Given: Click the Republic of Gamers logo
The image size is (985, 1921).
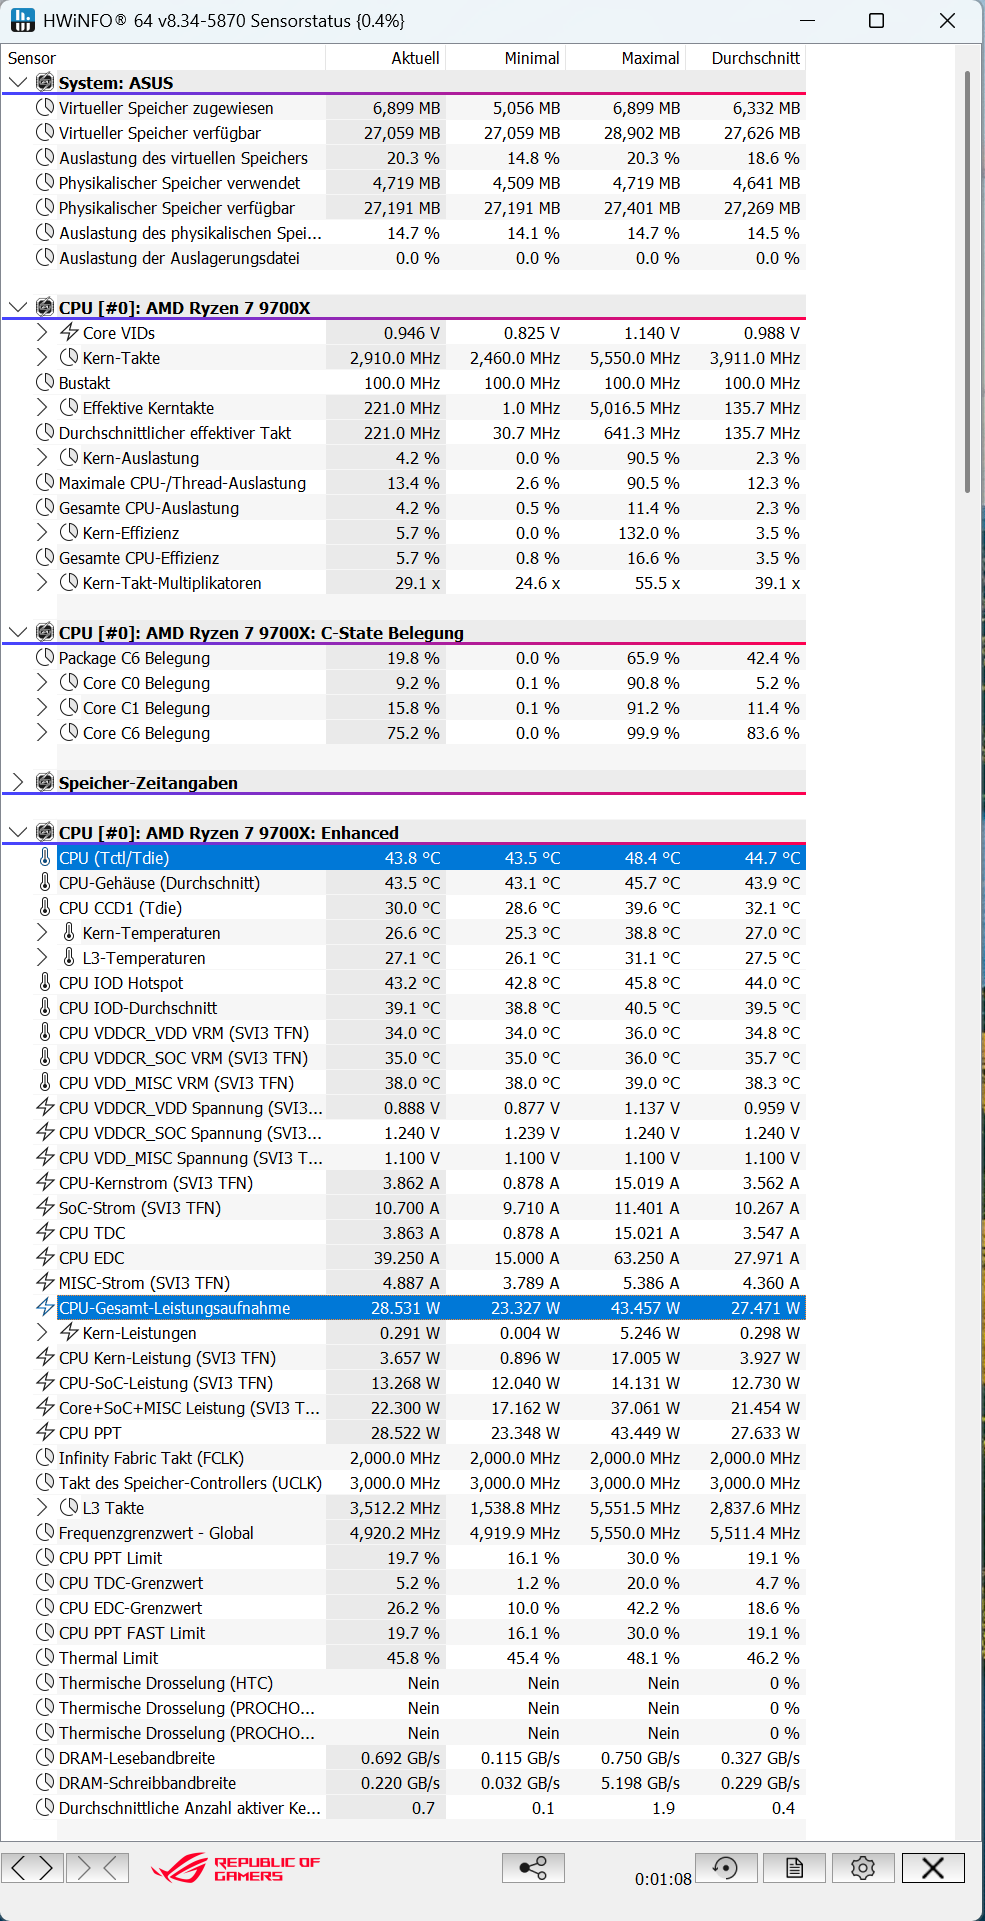Looking at the screenshot, I should coord(236,1868).
